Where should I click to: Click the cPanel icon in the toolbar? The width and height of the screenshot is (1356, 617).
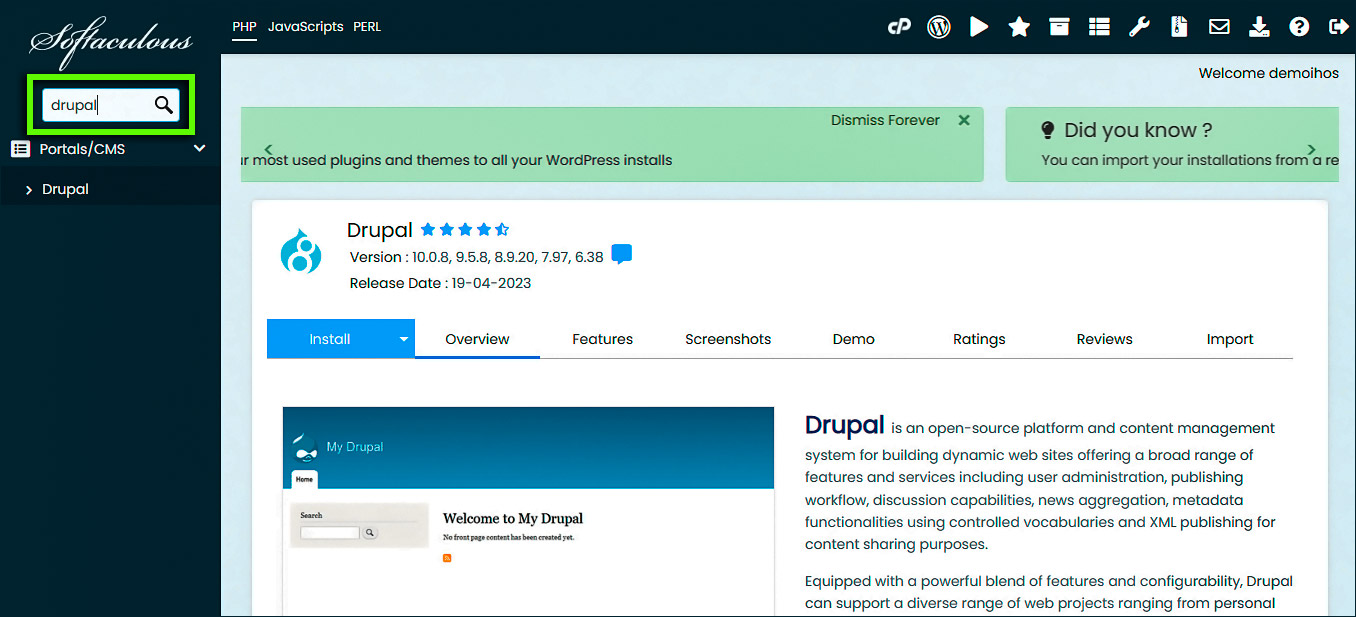tap(899, 27)
